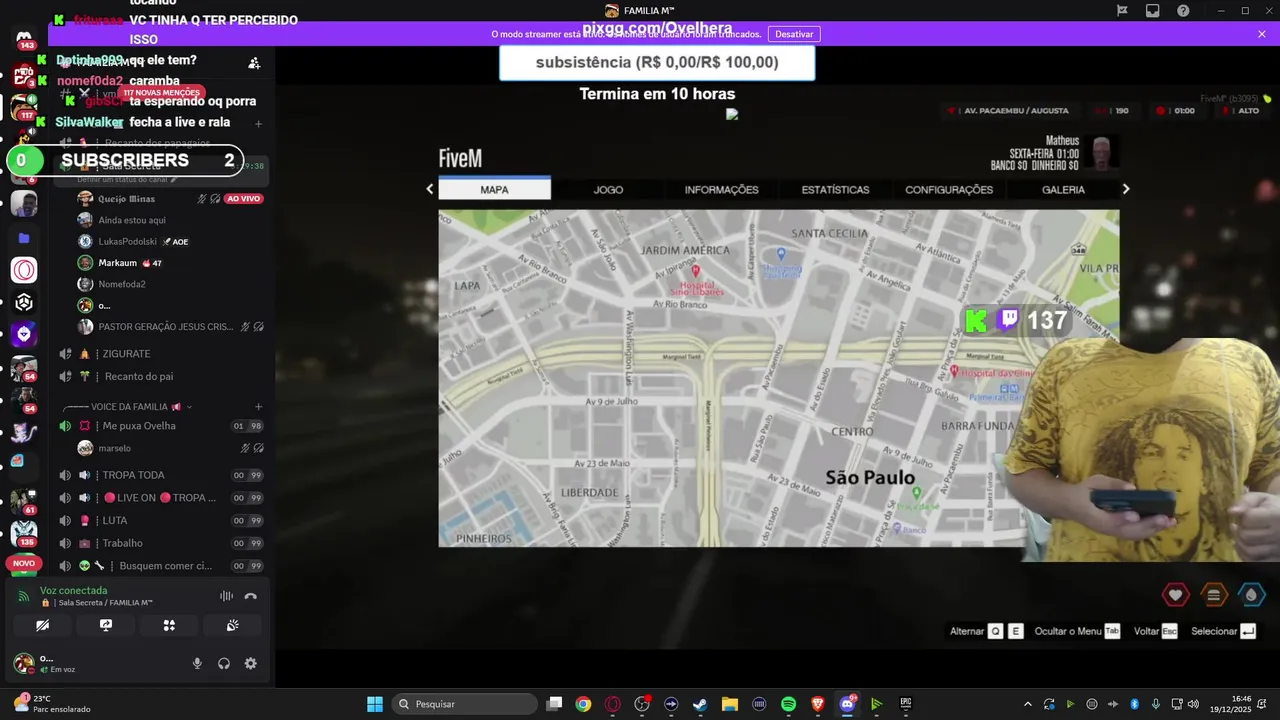Switch to the INFORMAÇÕES tab

721,189
